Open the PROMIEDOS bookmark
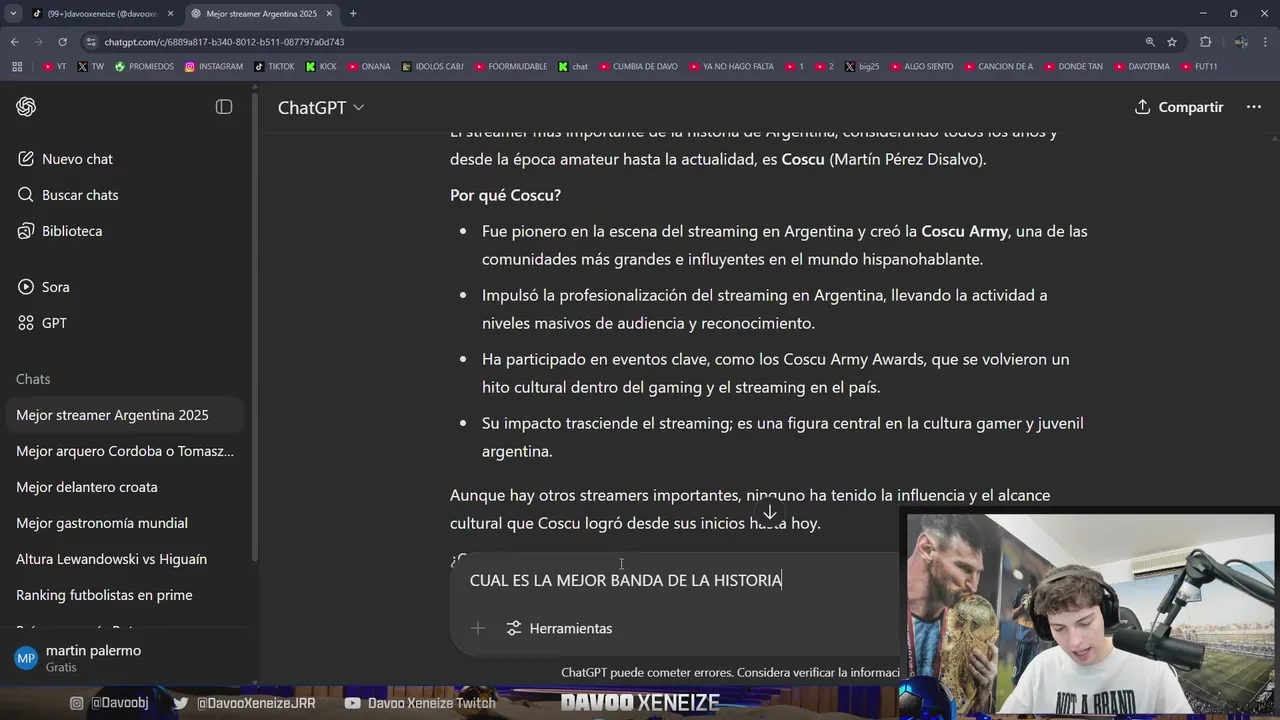 pos(144,67)
